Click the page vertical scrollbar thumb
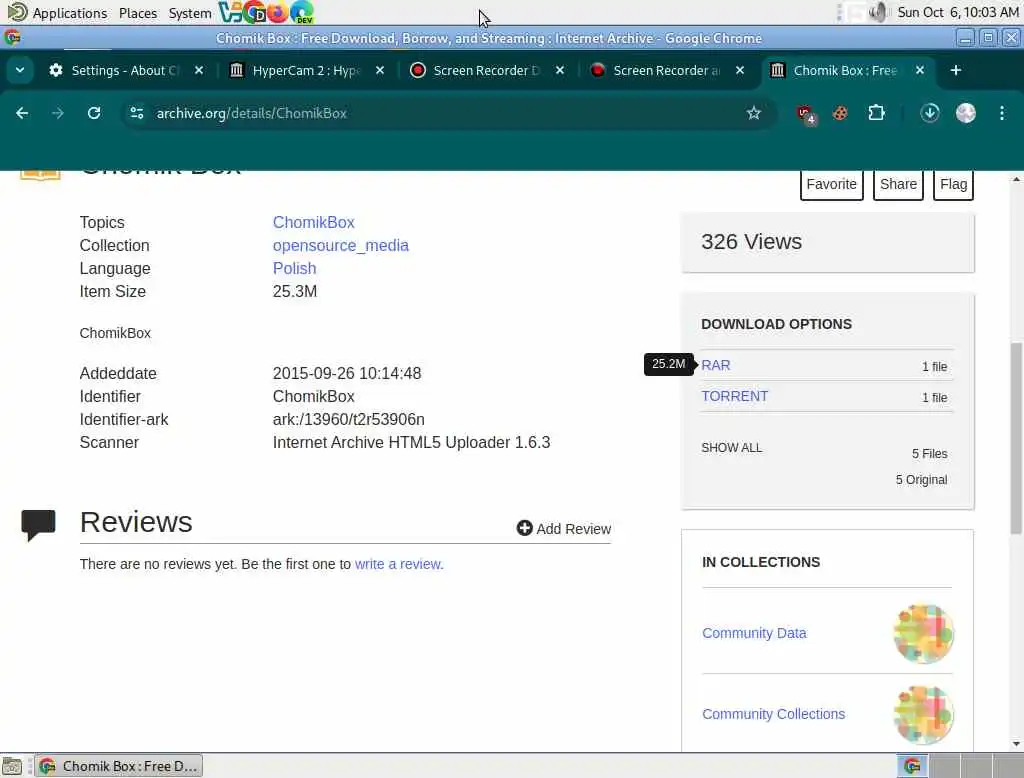This screenshot has width=1024, height=778. click(x=1016, y=438)
